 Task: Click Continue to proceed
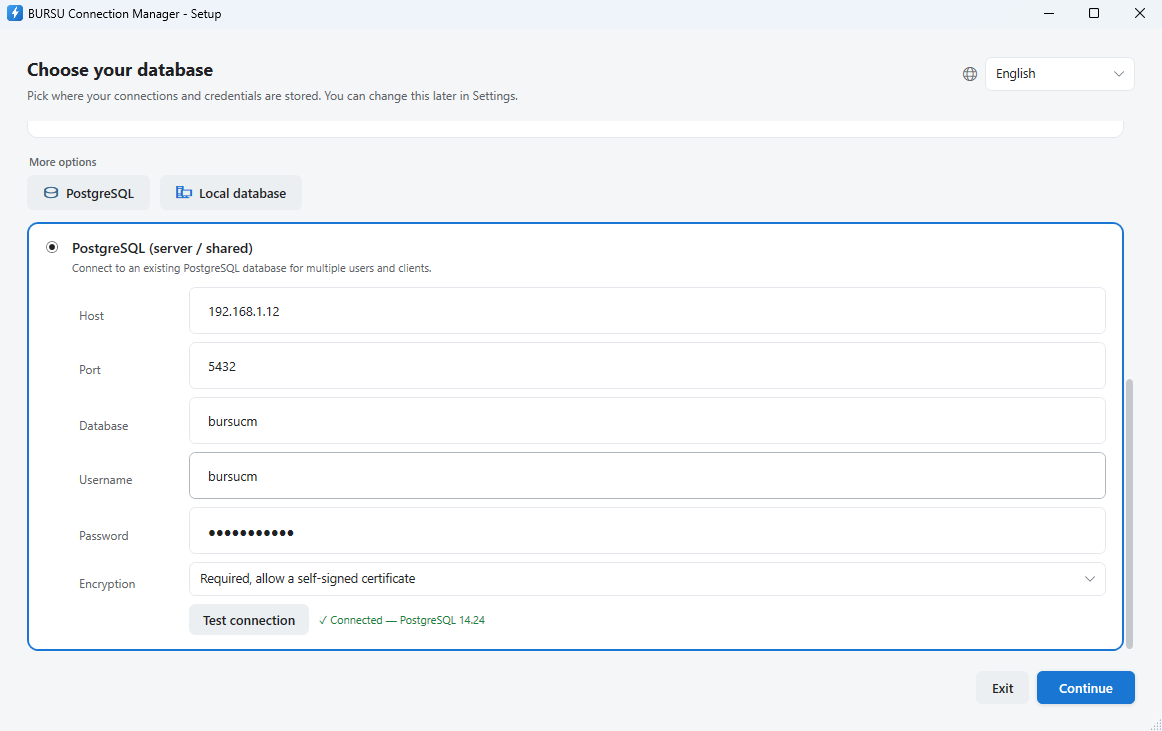1086,688
